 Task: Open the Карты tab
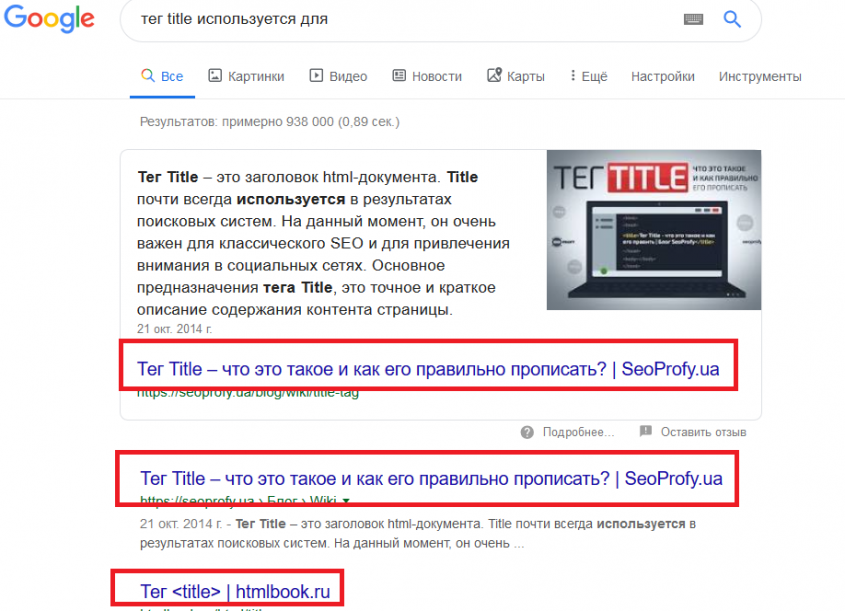point(516,76)
